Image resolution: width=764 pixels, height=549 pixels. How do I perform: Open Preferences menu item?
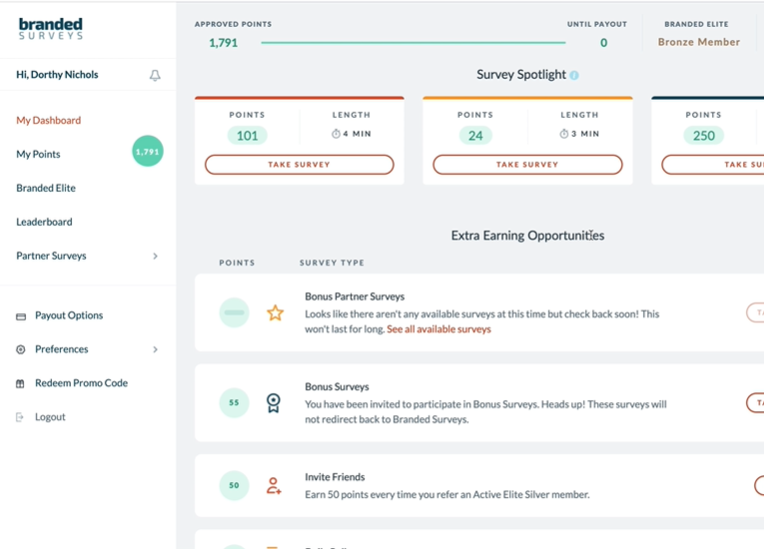pyautogui.click(x=62, y=349)
